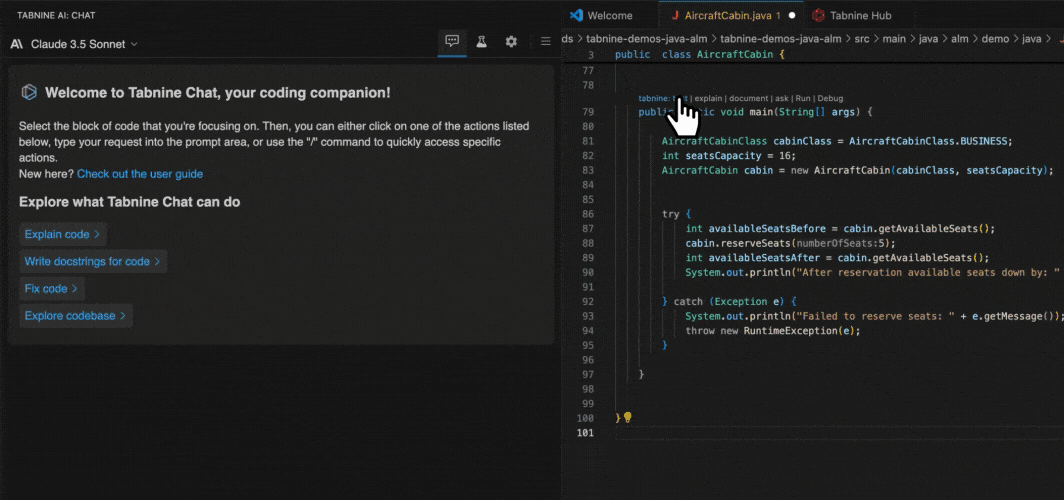Open the chat speech-bubble tab icon
The width and height of the screenshot is (1064, 500).
452,42
